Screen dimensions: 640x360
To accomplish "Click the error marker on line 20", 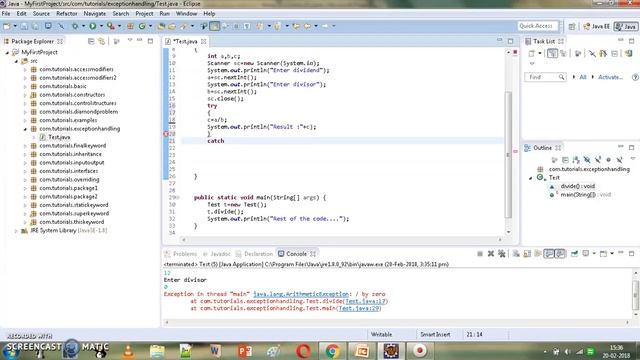I will pos(166,134).
